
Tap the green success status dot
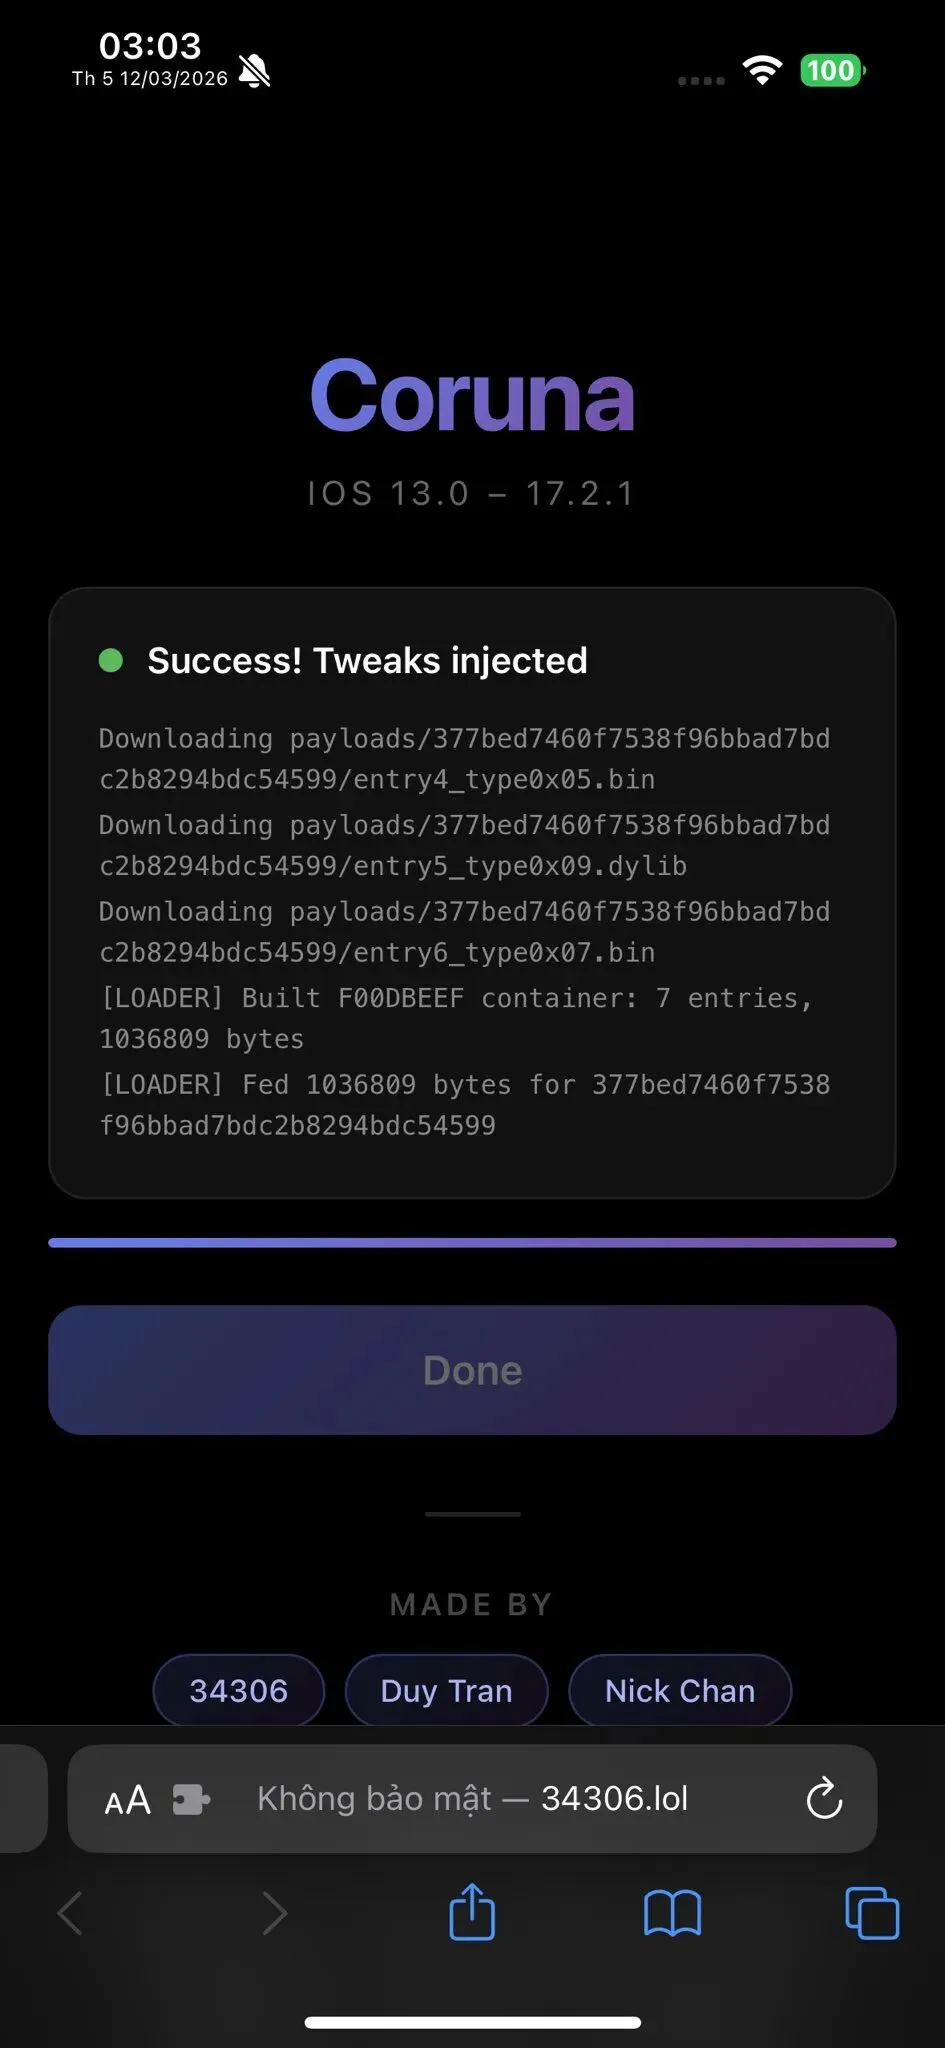click(111, 660)
